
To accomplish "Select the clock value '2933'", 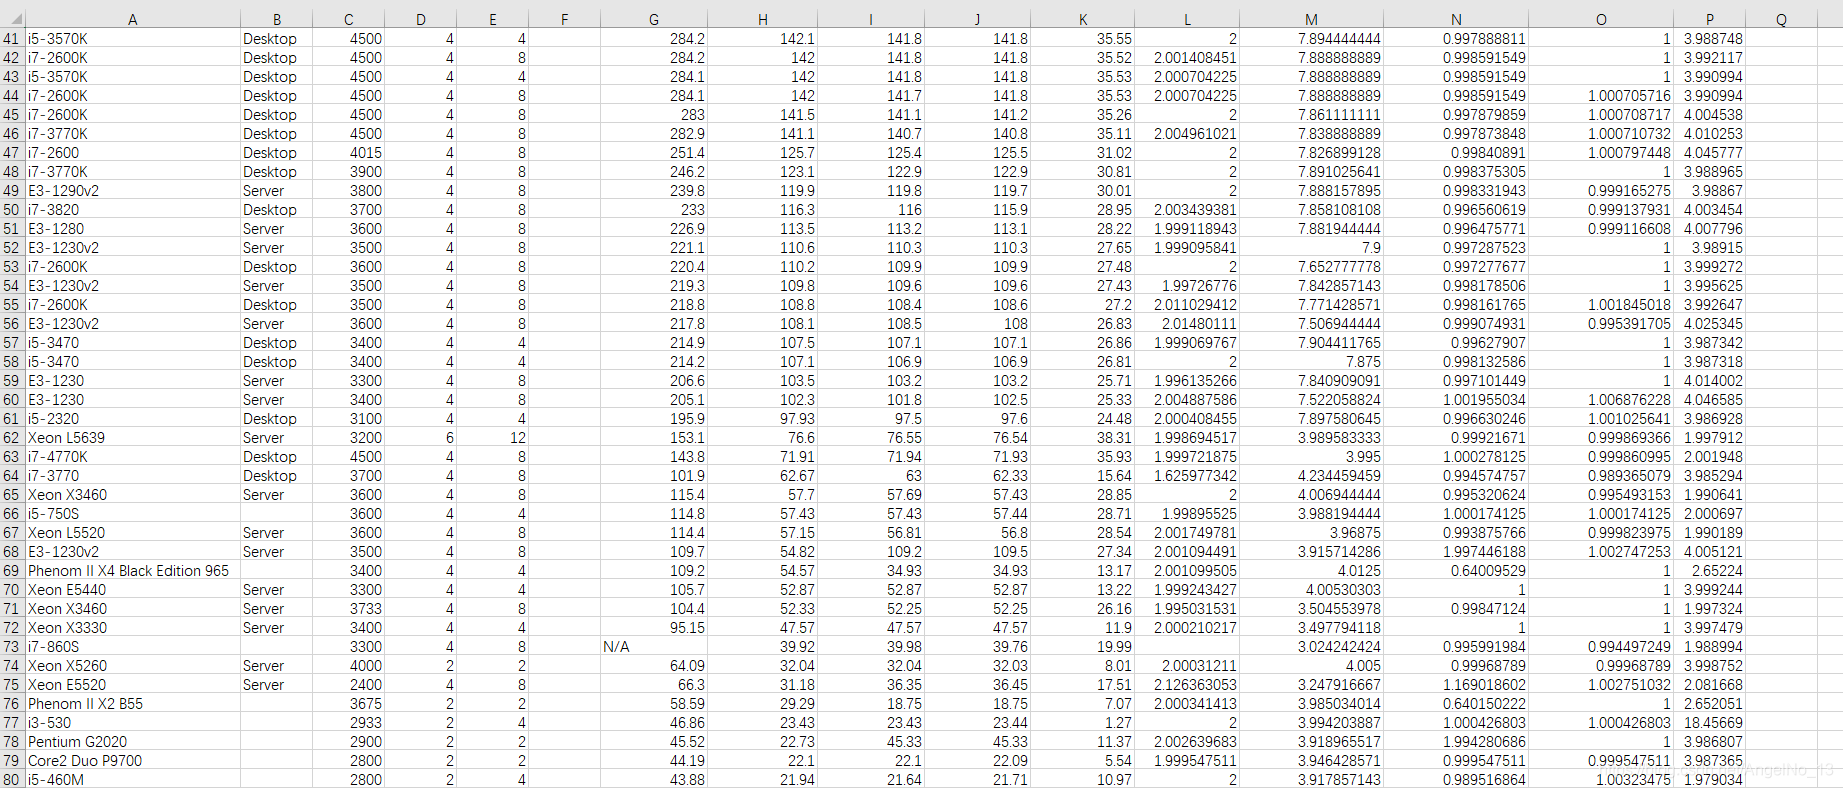I will pyautogui.click(x=349, y=723).
